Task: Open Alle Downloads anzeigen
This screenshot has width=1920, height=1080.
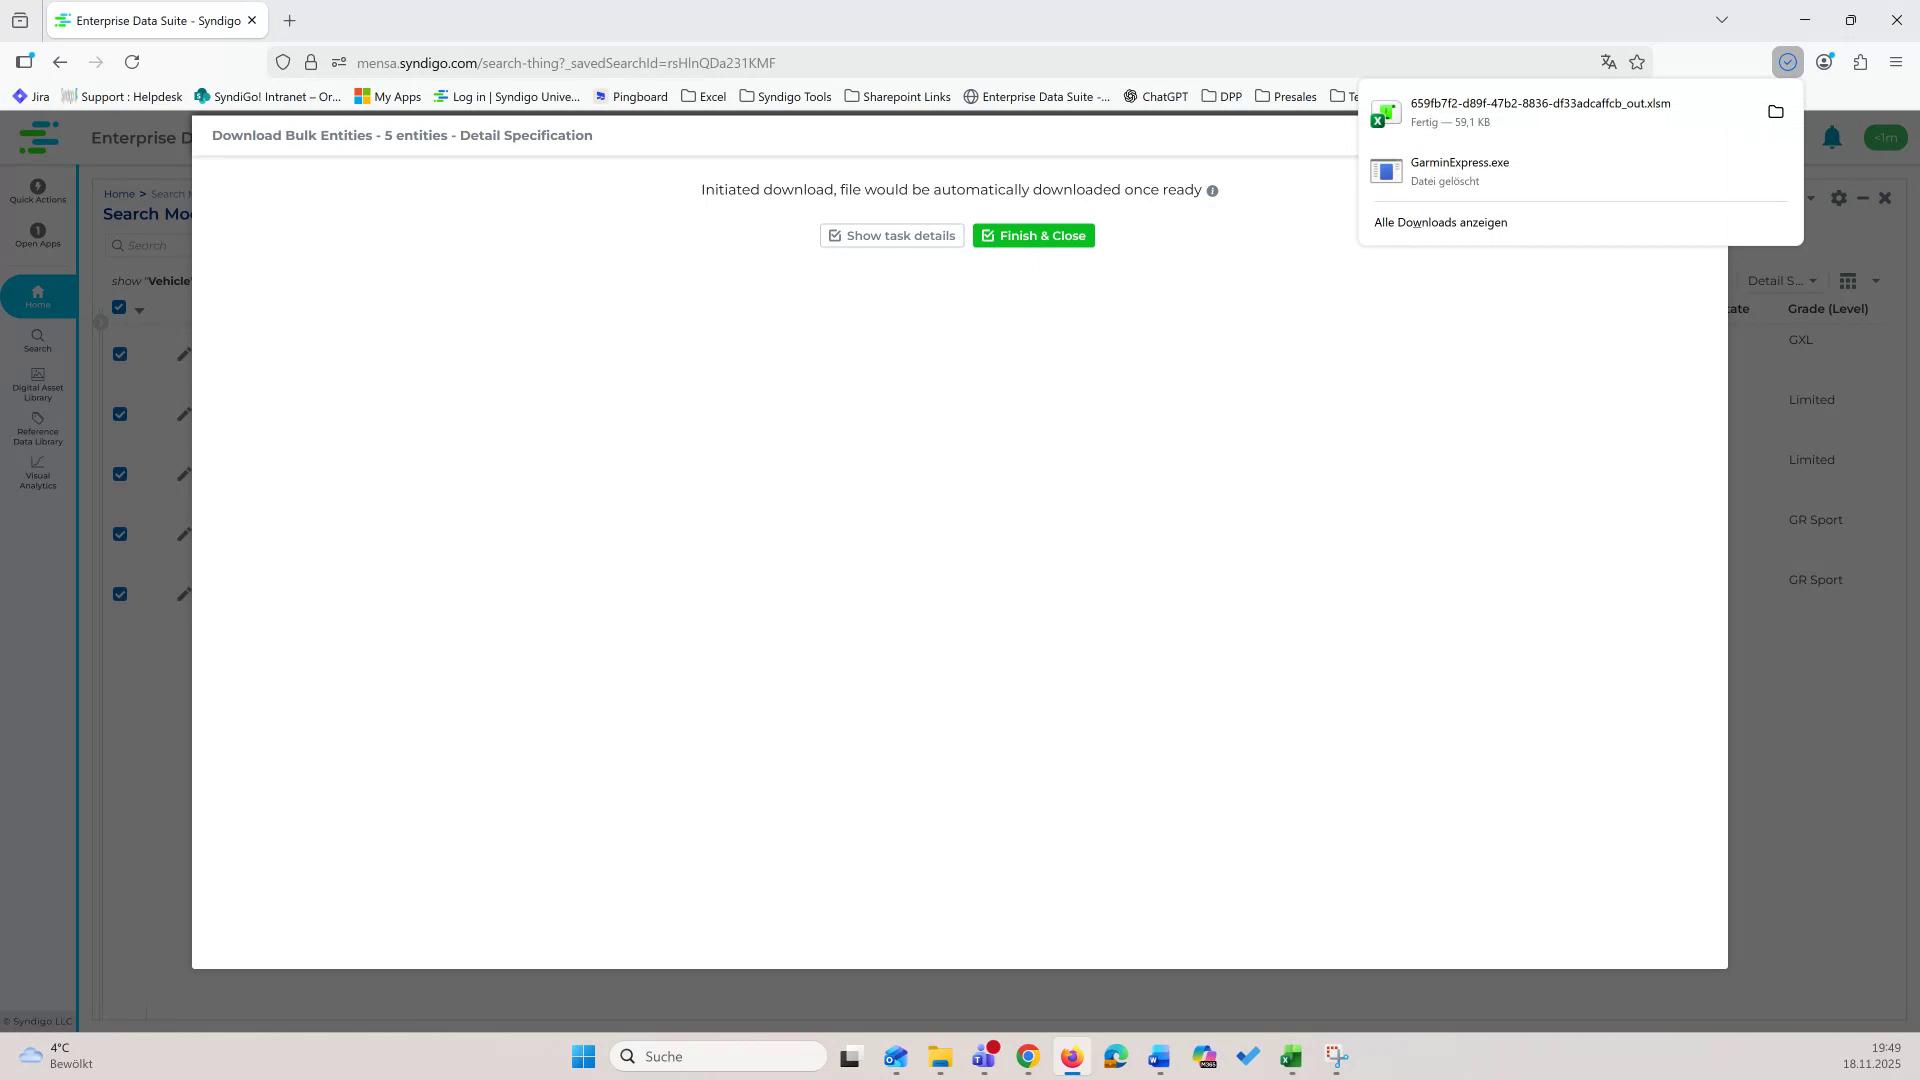Action: point(1440,222)
